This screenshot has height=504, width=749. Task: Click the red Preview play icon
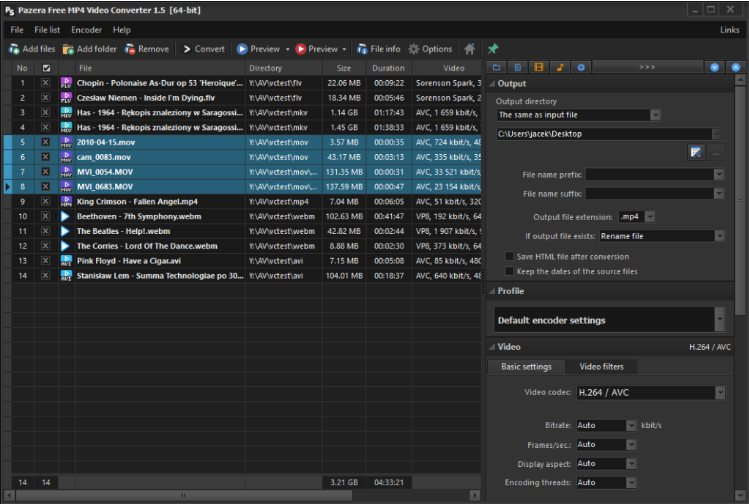click(300, 49)
